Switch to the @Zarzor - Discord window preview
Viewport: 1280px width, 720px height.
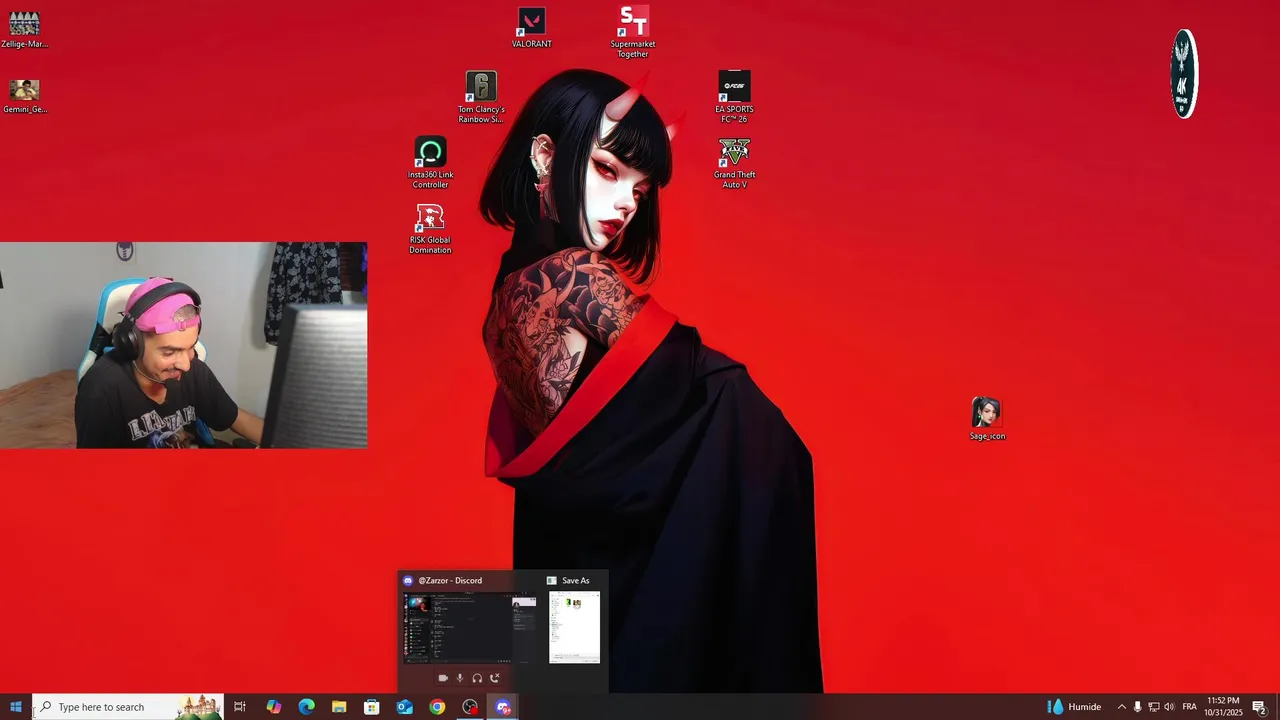pyautogui.click(x=470, y=627)
